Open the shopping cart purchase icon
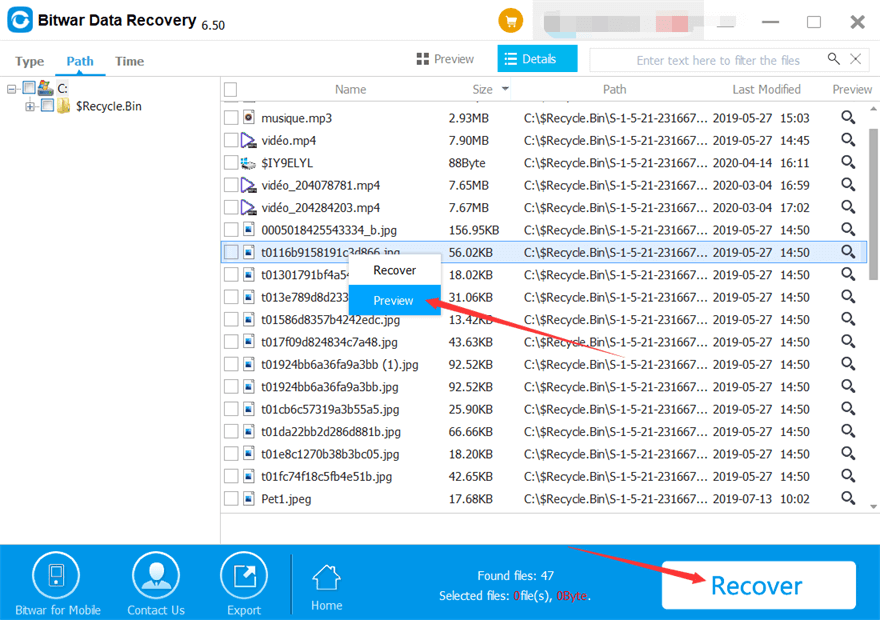Viewport: 880px width, 620px height. point(510,21)
